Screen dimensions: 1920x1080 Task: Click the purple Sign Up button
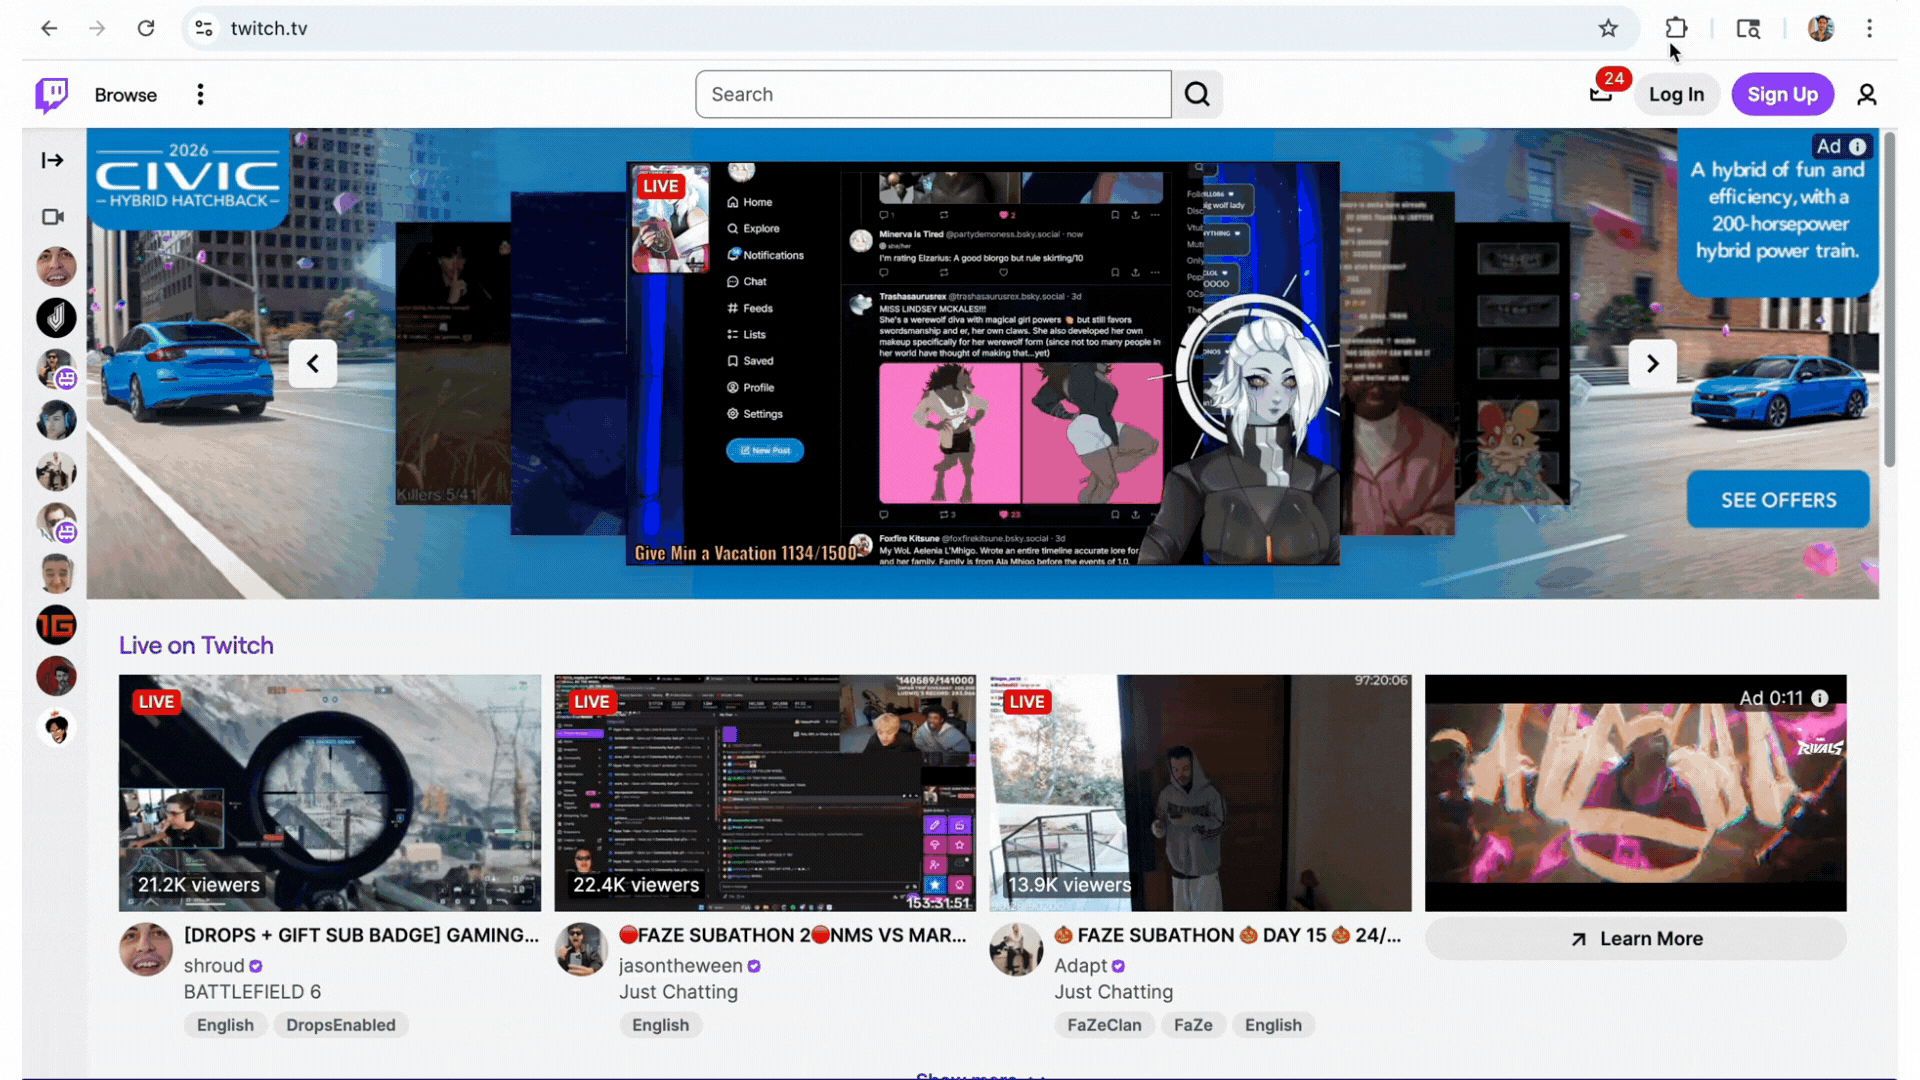click(x=1782, y=95)
